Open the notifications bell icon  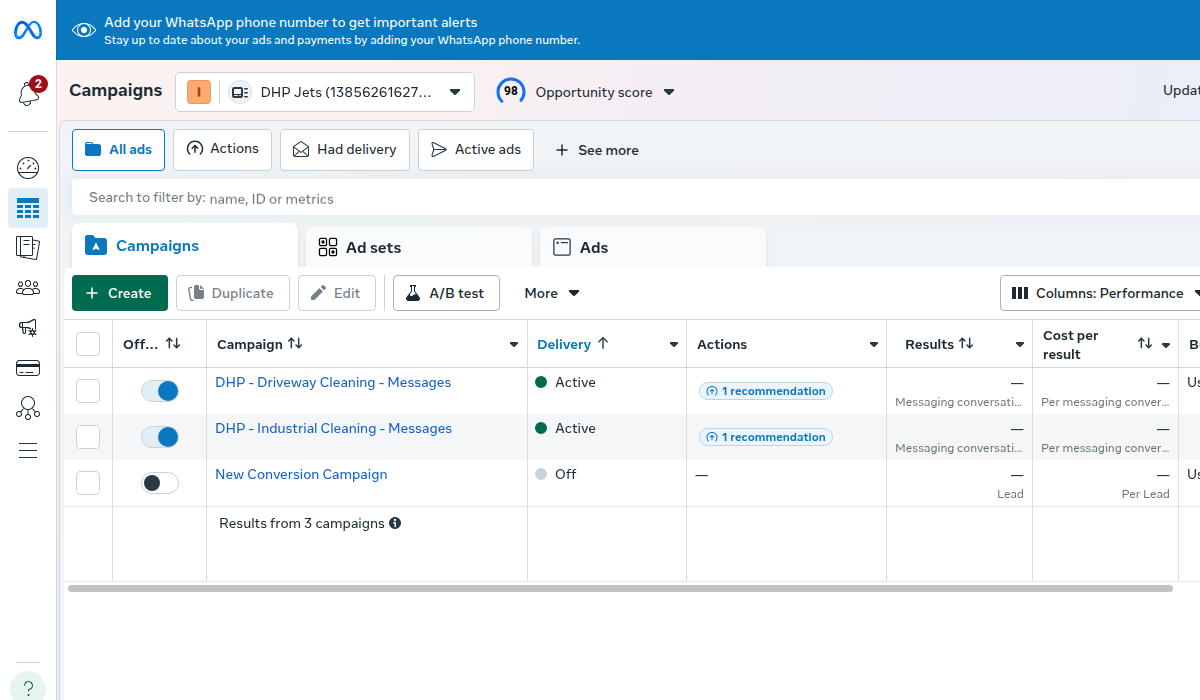coord(29,93)
